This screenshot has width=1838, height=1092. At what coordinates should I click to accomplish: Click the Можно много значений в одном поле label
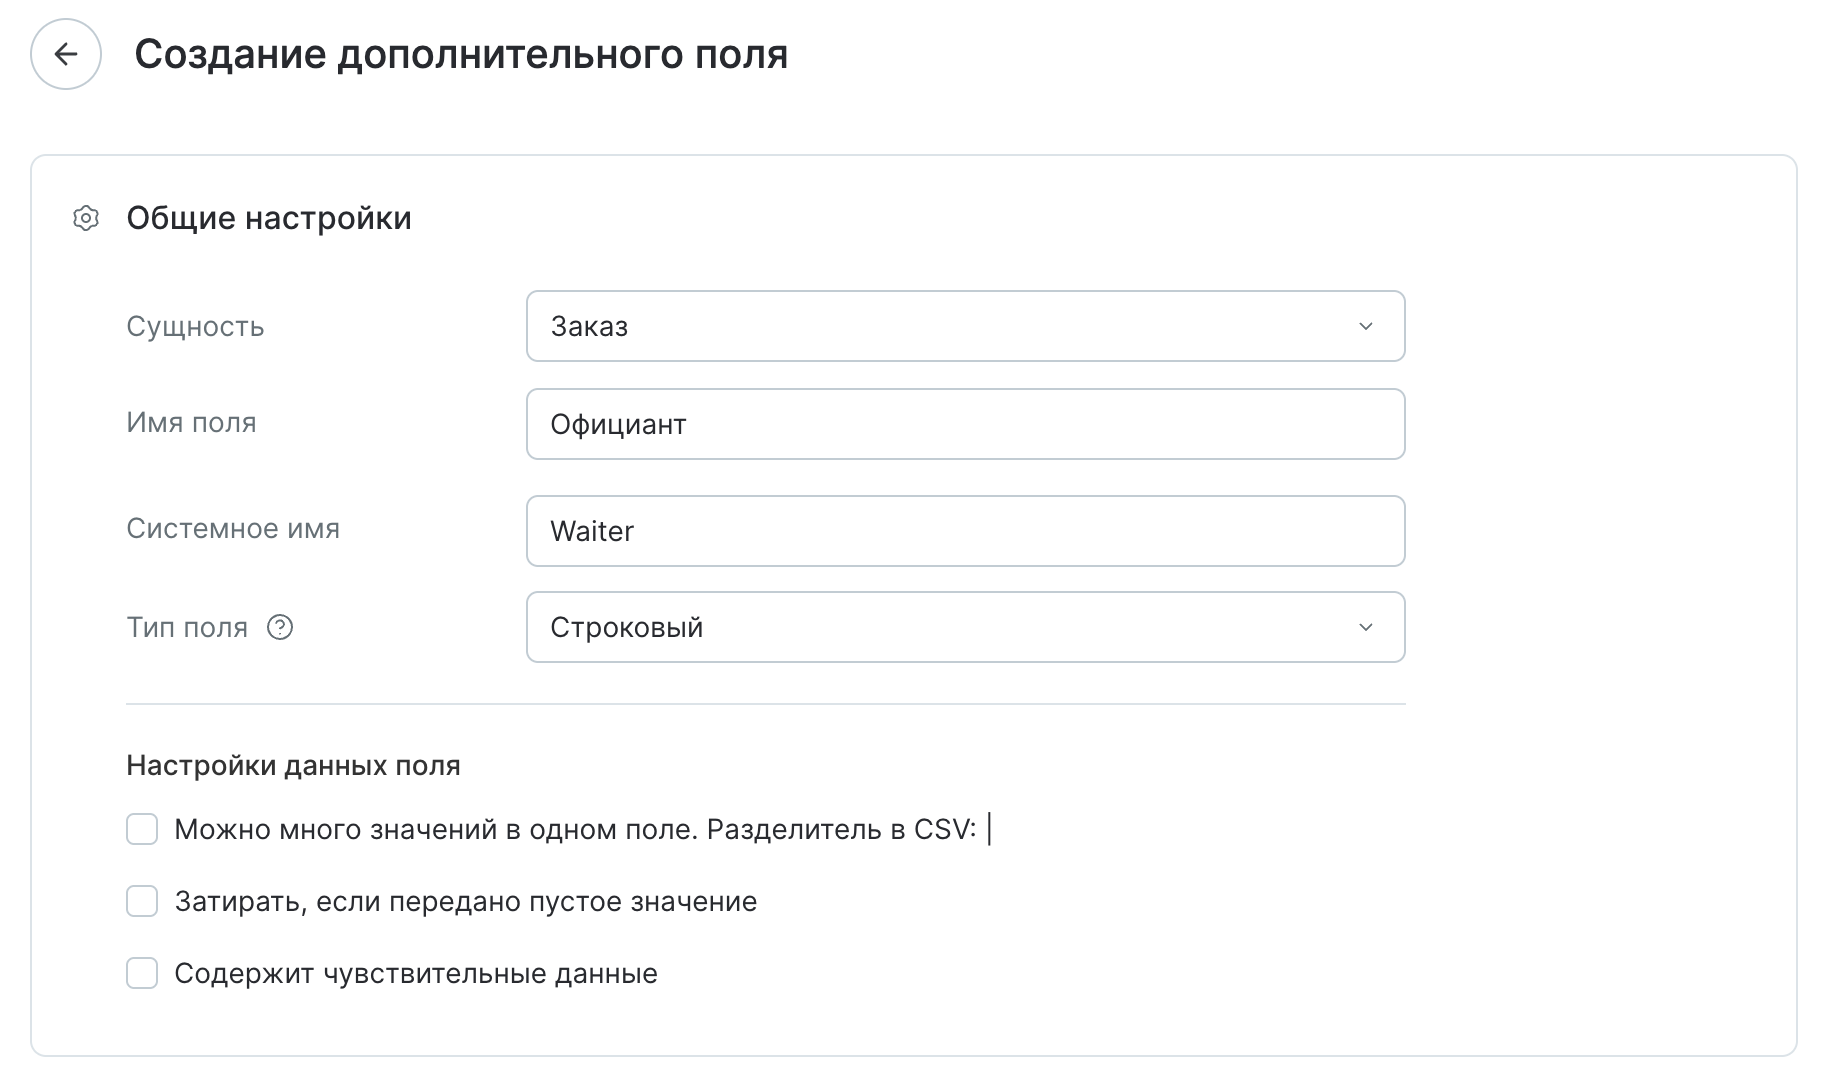click(x=574, y=829)
